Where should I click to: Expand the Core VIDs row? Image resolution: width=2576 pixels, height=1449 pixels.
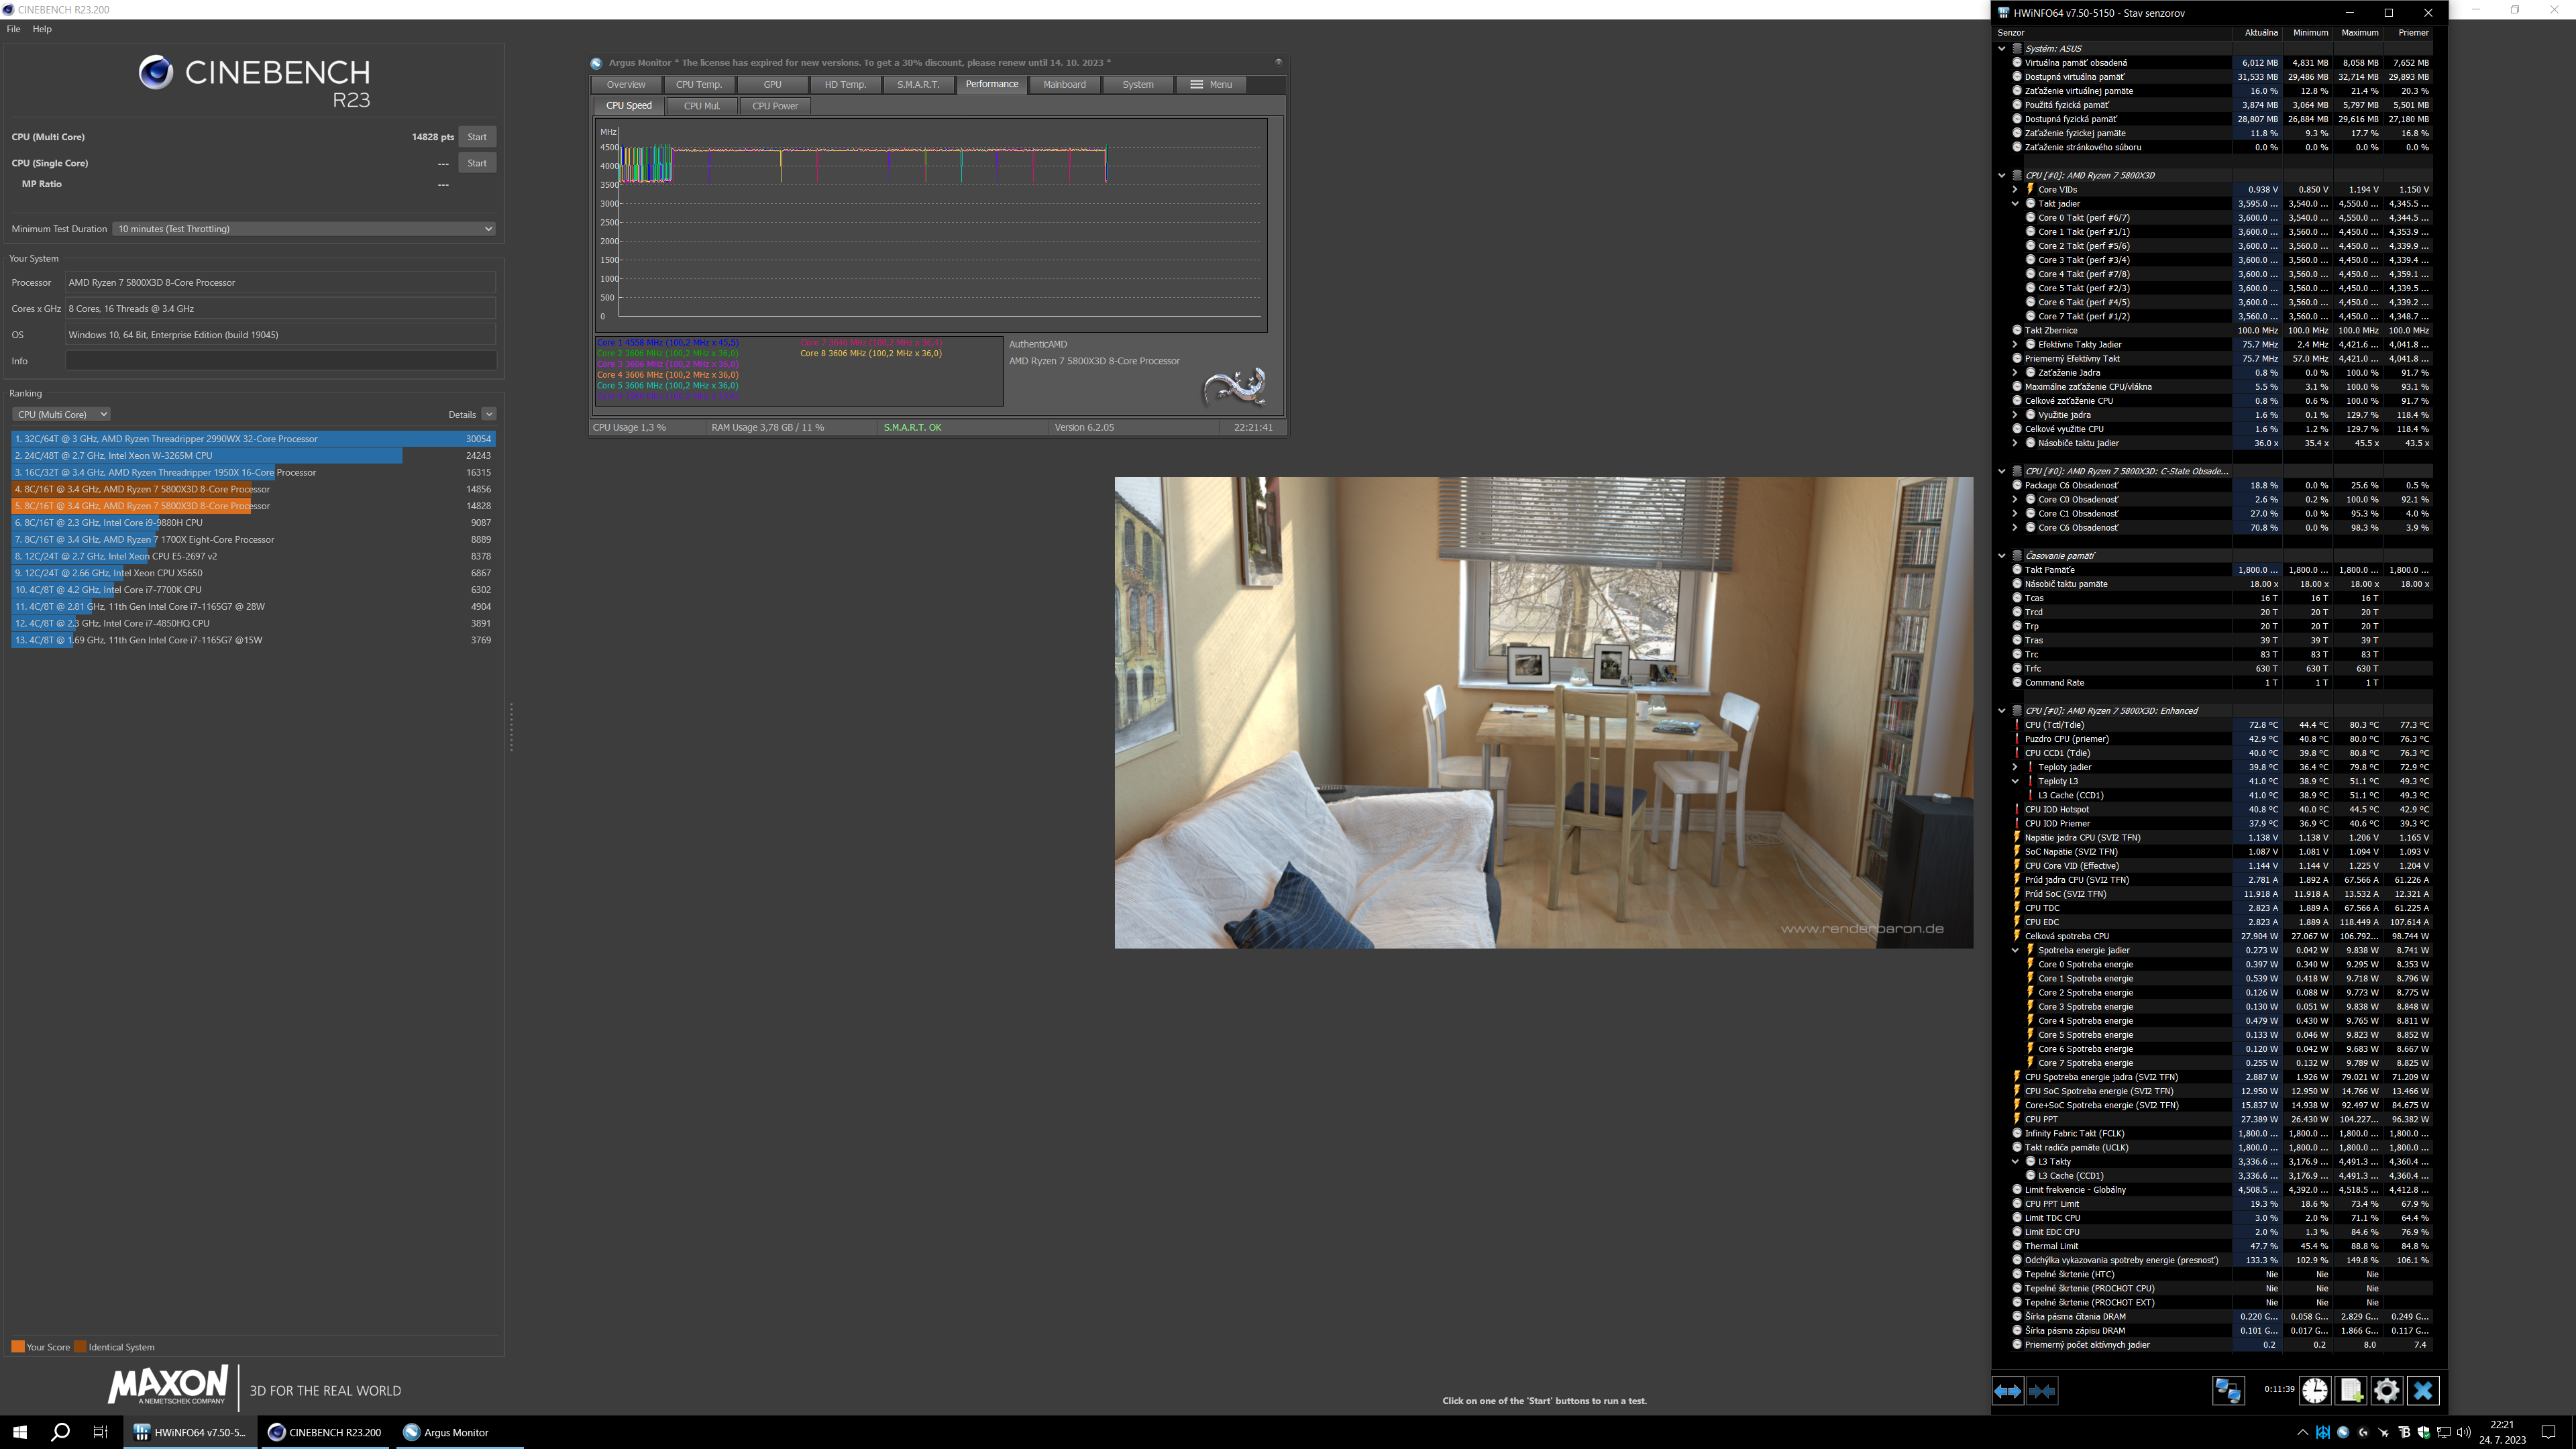point(2015,189)
